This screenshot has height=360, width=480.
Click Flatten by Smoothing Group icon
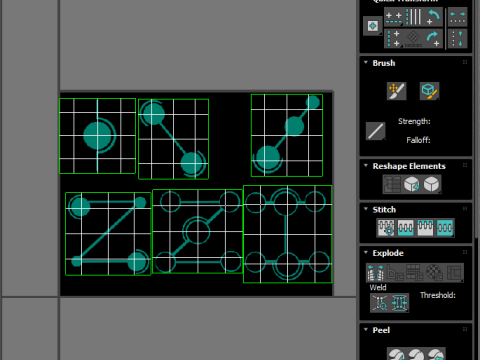click(x=415, y=273)
